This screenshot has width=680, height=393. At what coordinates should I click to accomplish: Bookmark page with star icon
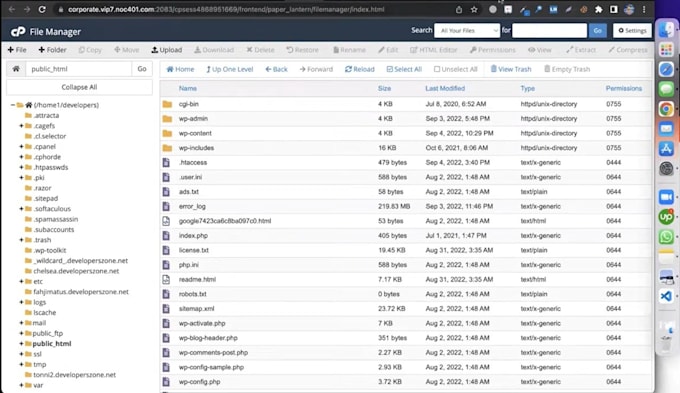[474, 9]
